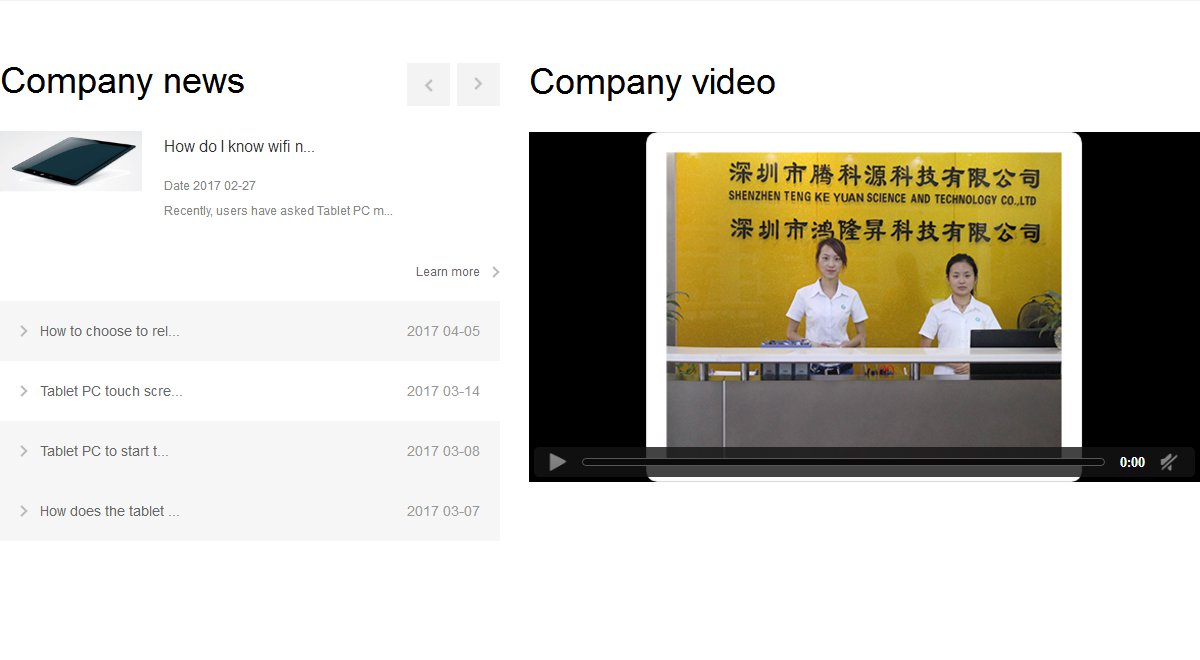This screenshot has height=660, width=1200.
Task: Select the 'Date 2017 02-27' text
Action: tap(210, 186)
